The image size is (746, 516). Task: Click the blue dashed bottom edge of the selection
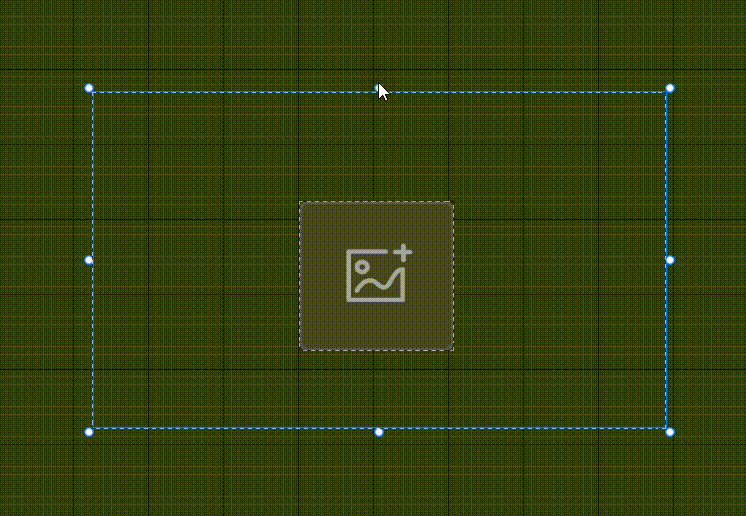[238, 428]
